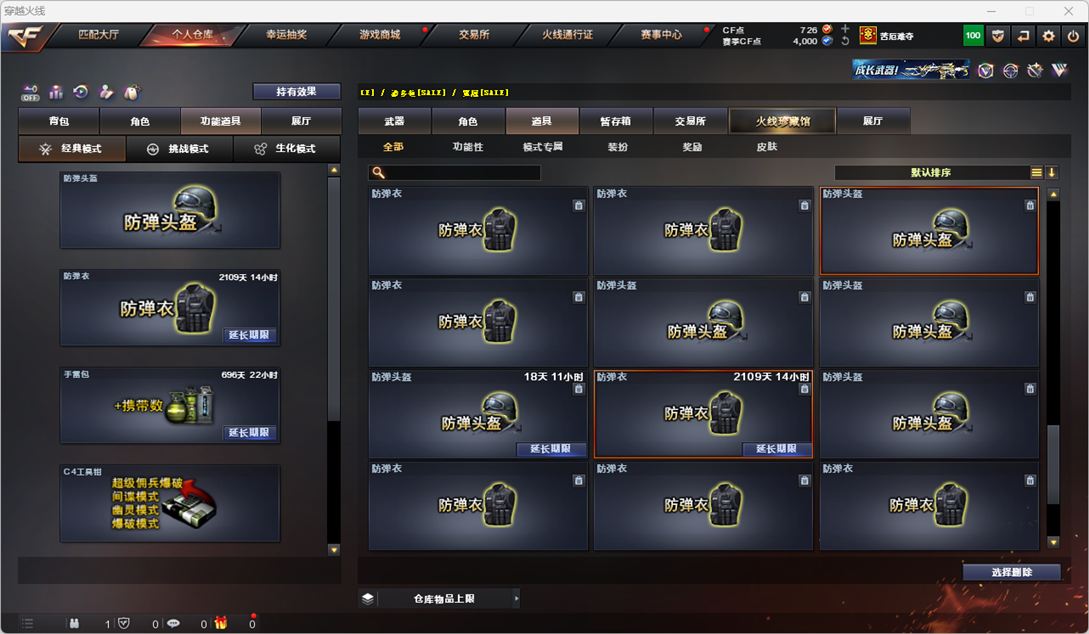Click the statistics bar chart icon

pyautogui.click(x=56, y=92)
